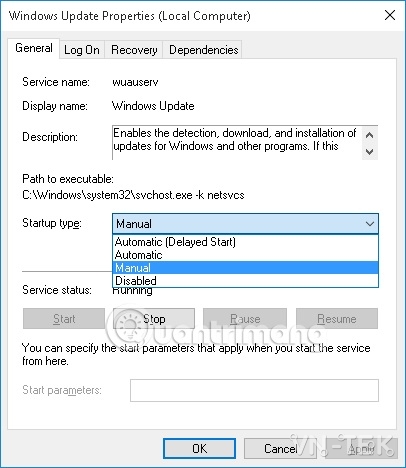Switch to the Log On tab
The width and height of the screenshot is (406, 468).
[x=82, y=50]
